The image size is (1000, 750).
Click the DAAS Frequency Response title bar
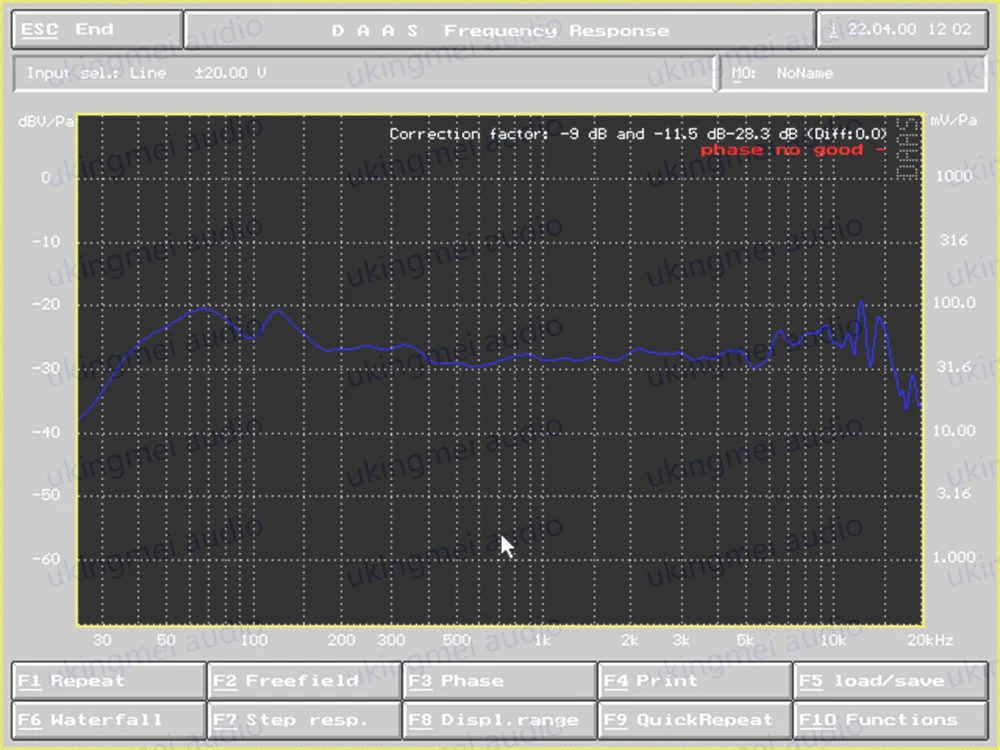coord(500,30)
